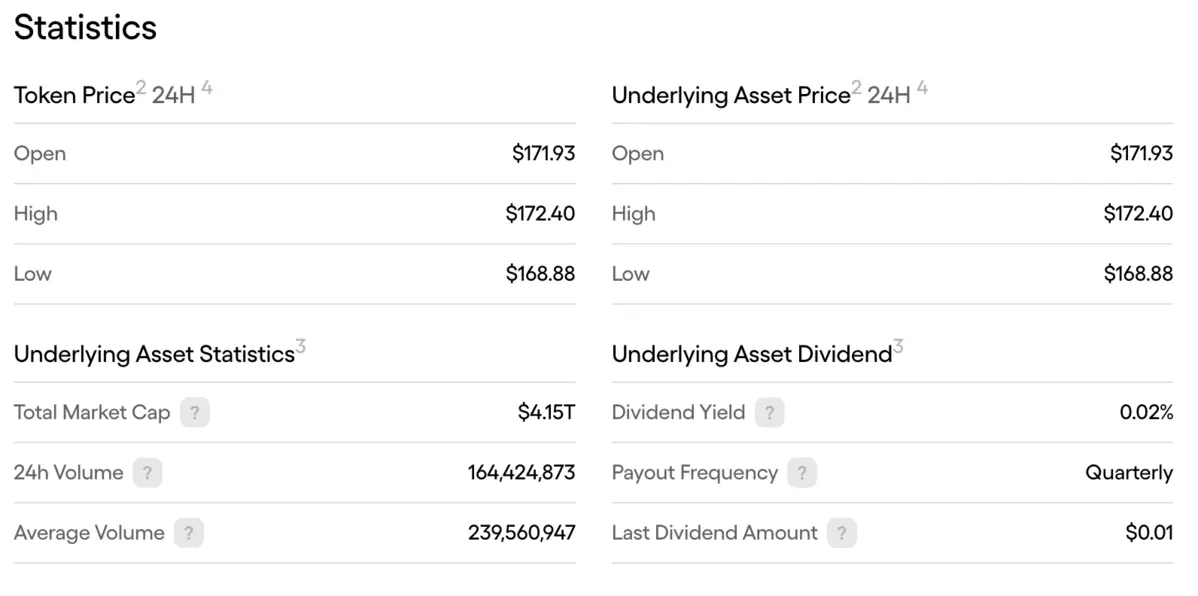Show the Dividend Yield info icon
Screen dimensions: 1198x596
pos(769,413)
